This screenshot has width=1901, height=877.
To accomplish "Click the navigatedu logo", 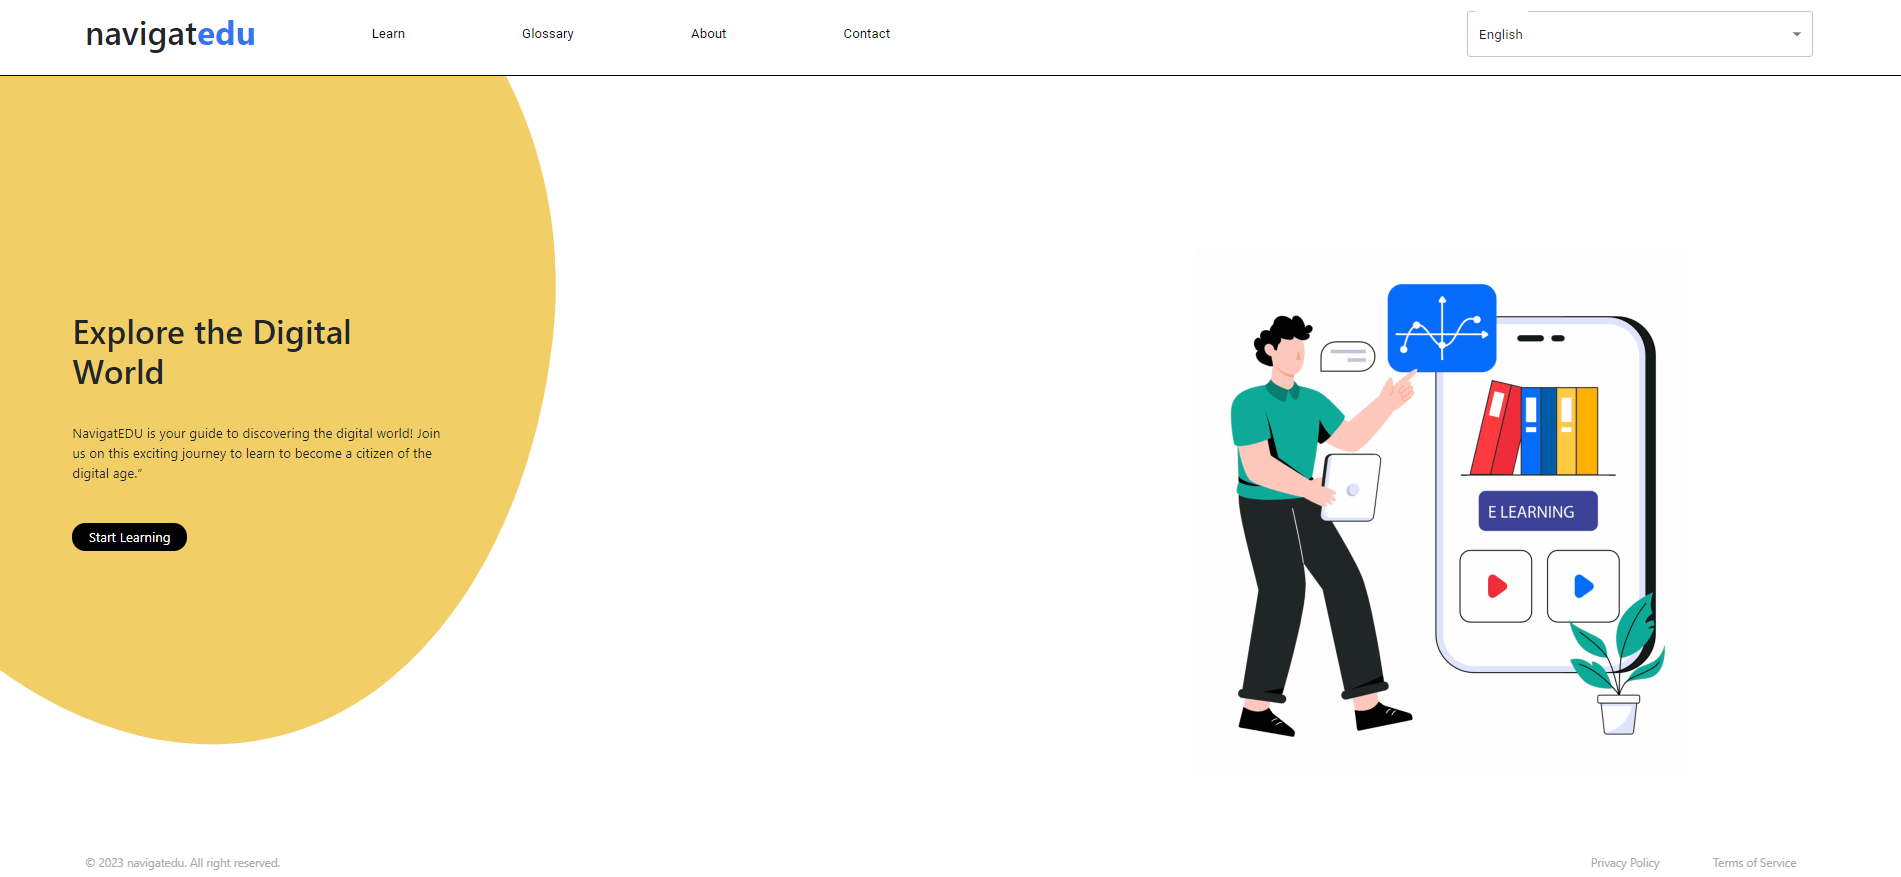I will pyautogui.click(x=170, y=34).
